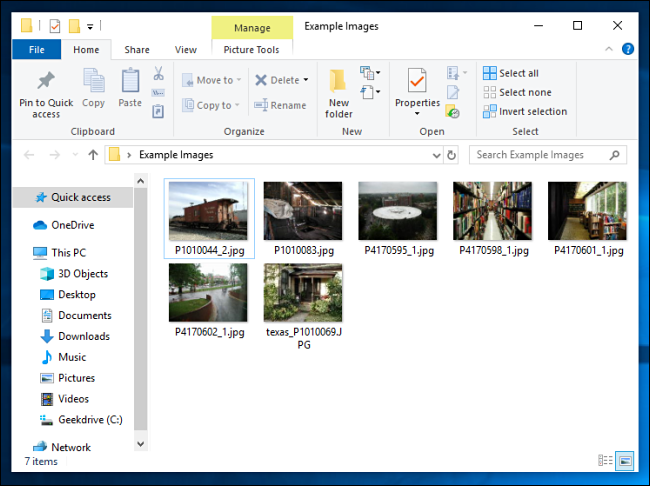Switch to large thumbnails view in status bar
The image size is (650, 486).
tap(625, 460)
